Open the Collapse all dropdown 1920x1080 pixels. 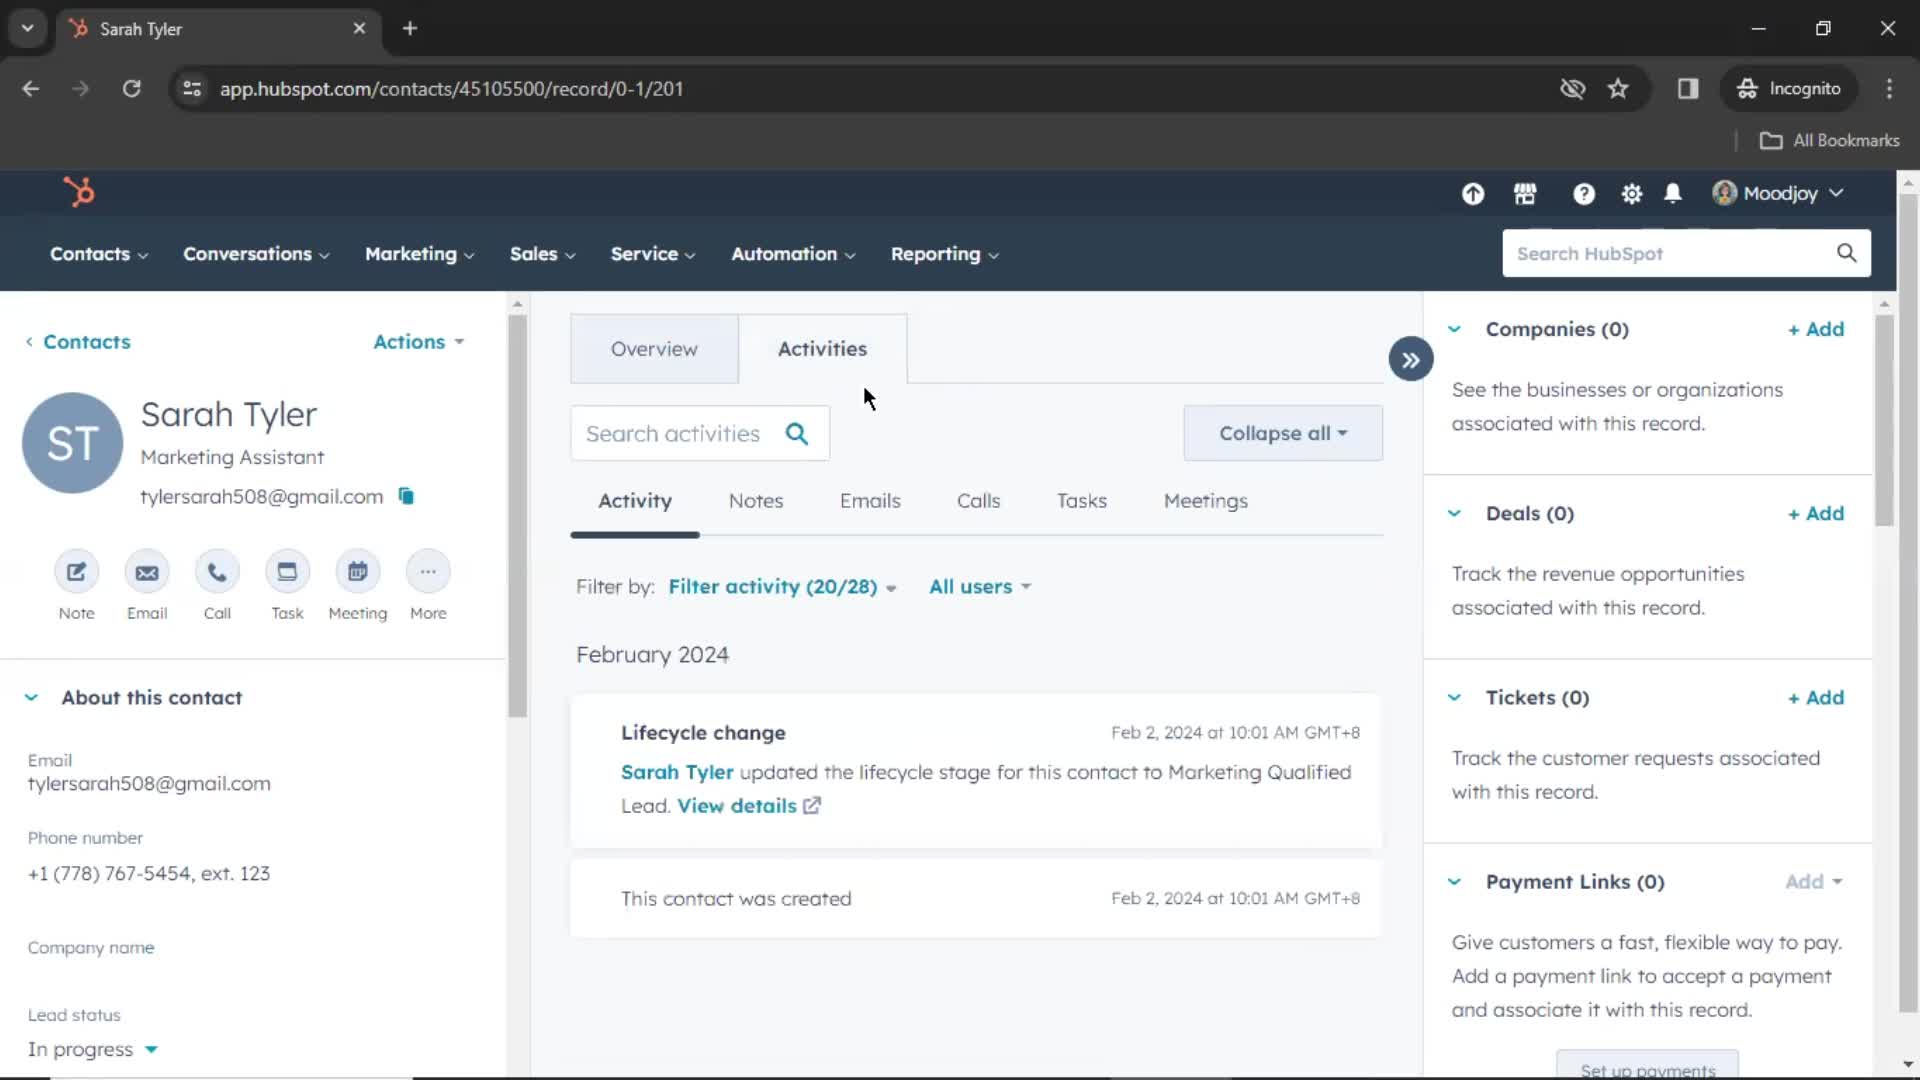click(x=1283, y=433)
